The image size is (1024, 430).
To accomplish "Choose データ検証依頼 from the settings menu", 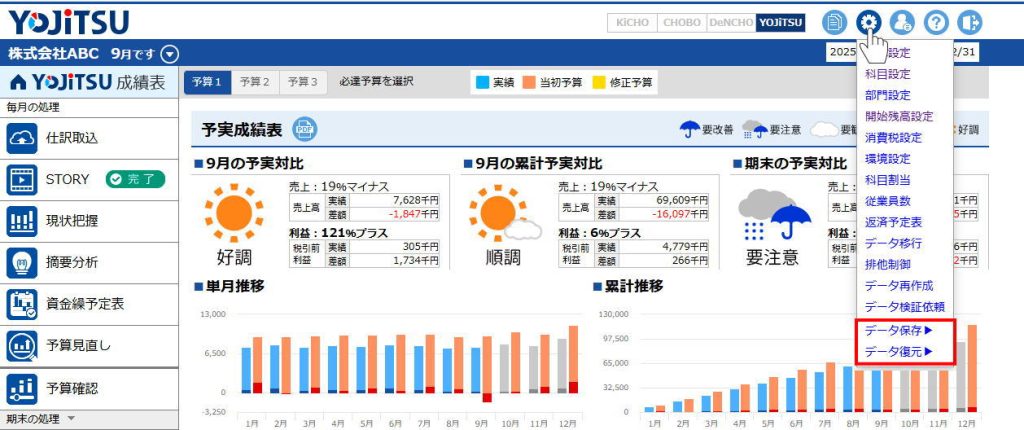I will click(904, 306).
